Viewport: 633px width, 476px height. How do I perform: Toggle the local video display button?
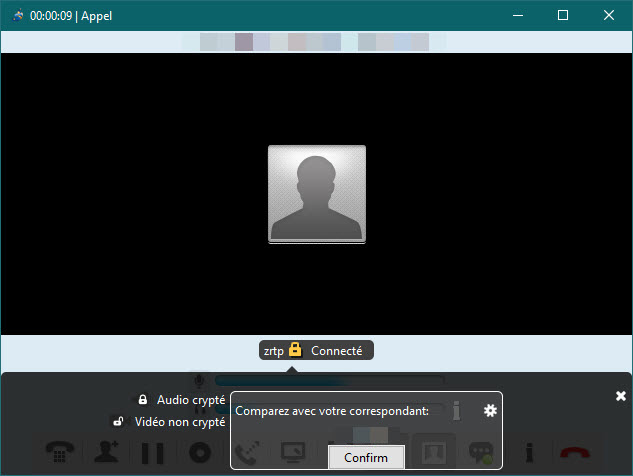click(x=435, y=453)
